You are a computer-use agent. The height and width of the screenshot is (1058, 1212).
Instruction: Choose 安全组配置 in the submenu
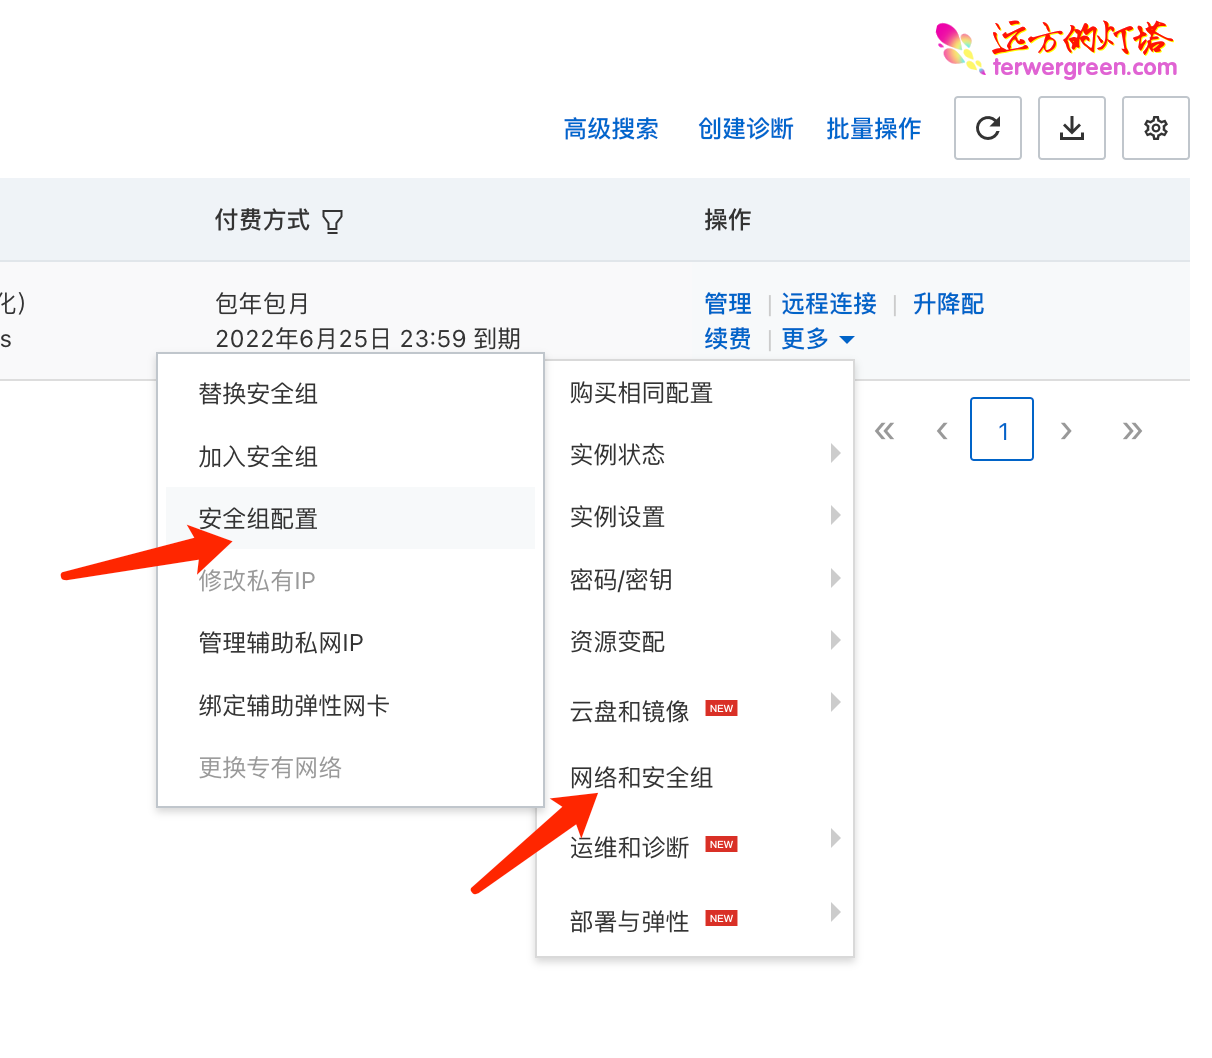pyautogui.click(x=350, y=518)
